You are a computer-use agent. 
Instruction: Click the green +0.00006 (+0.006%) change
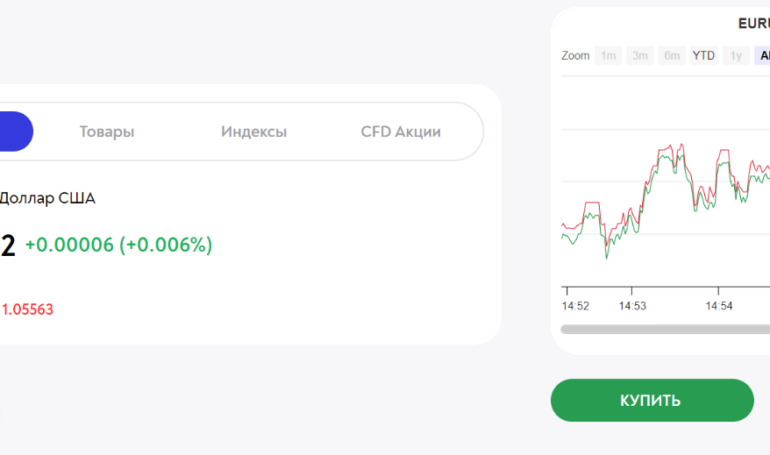point(119,245)
